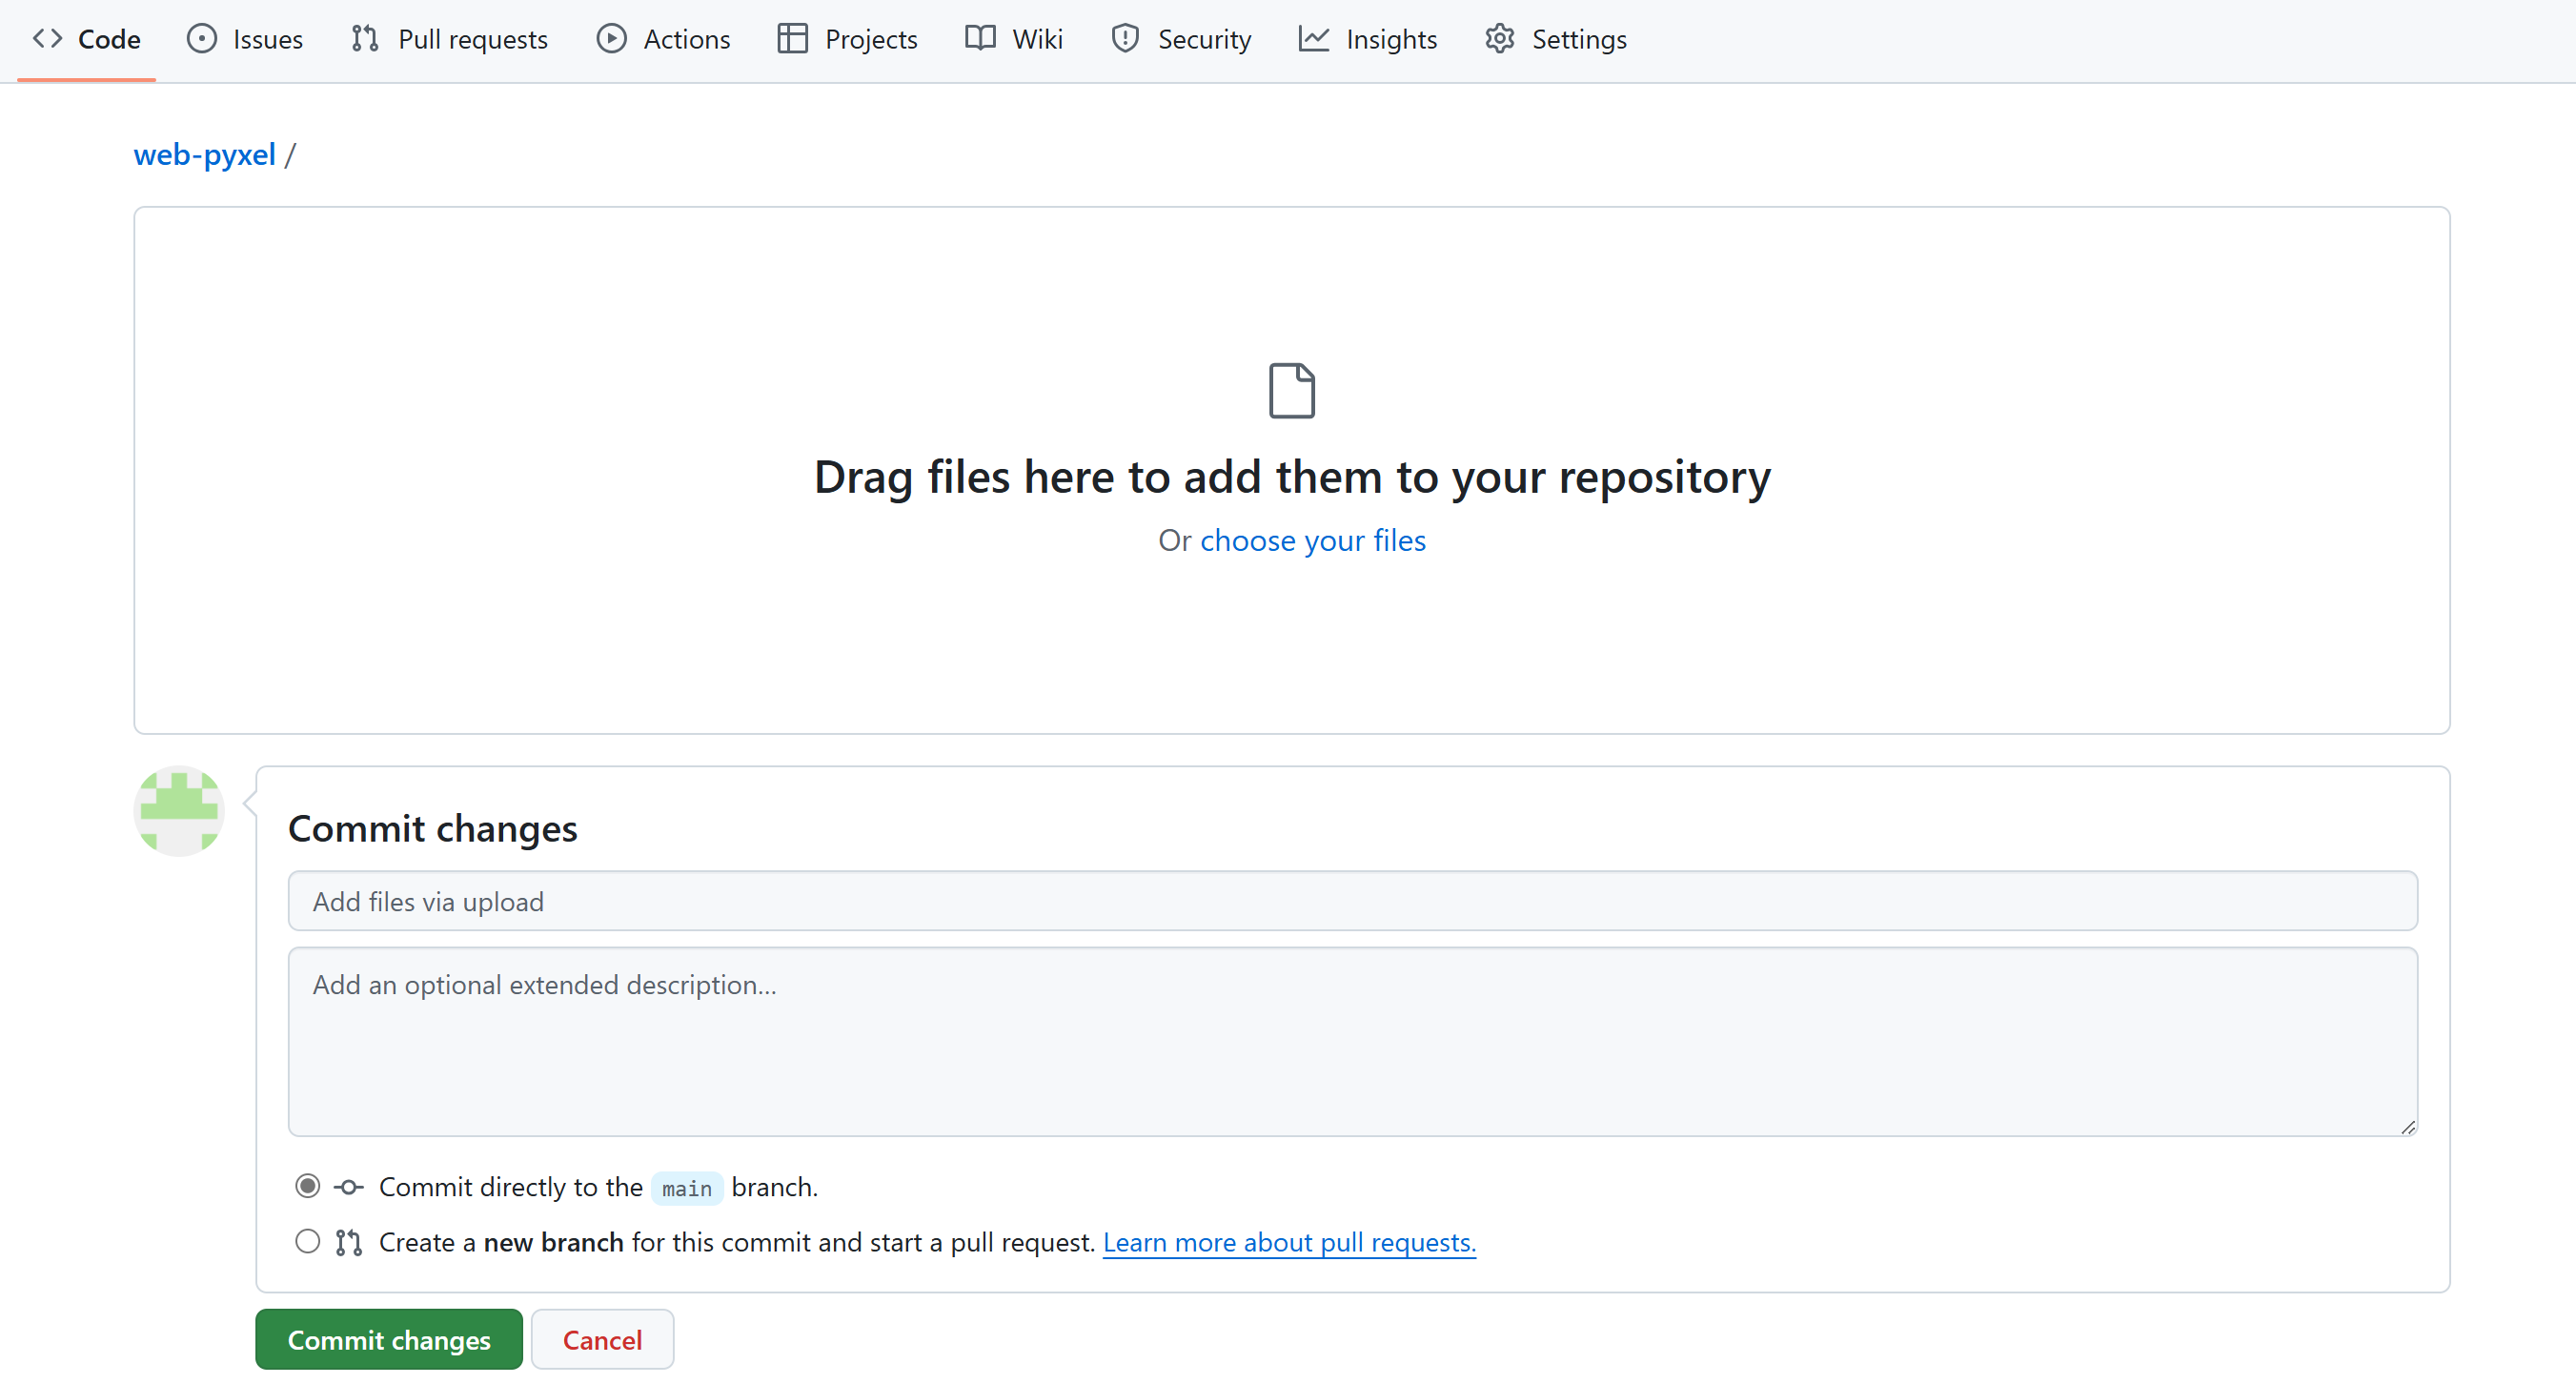
Task: Click the Code brackets icon
Action: [x=47, y=39]
